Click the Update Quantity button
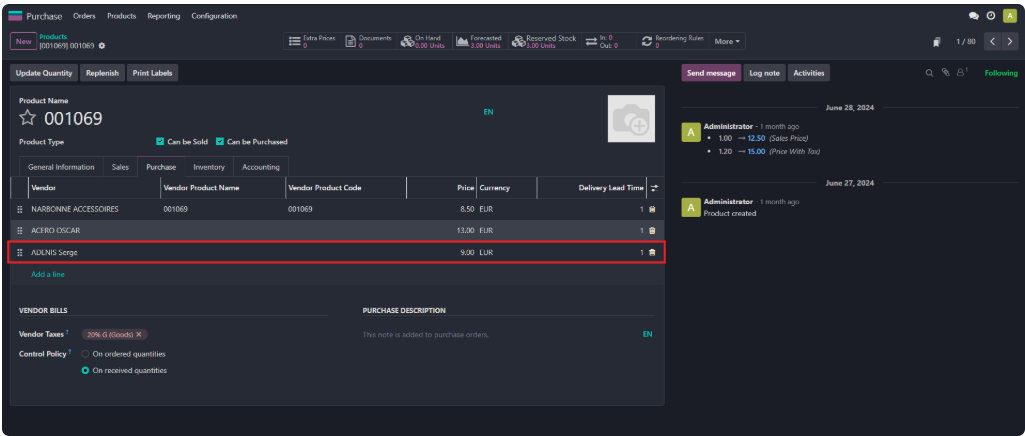This screenshot has height=436, width=1025. pos(44,73)
